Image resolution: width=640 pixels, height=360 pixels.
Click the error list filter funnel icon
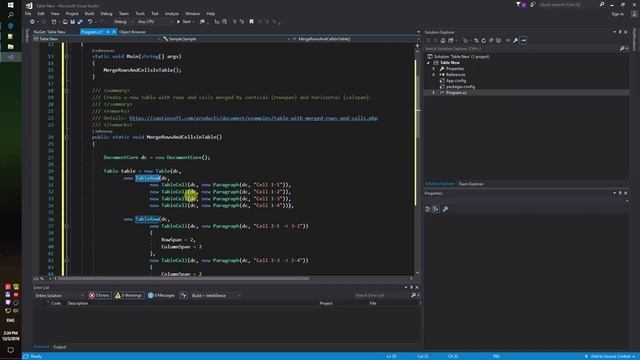coord(183,295)
